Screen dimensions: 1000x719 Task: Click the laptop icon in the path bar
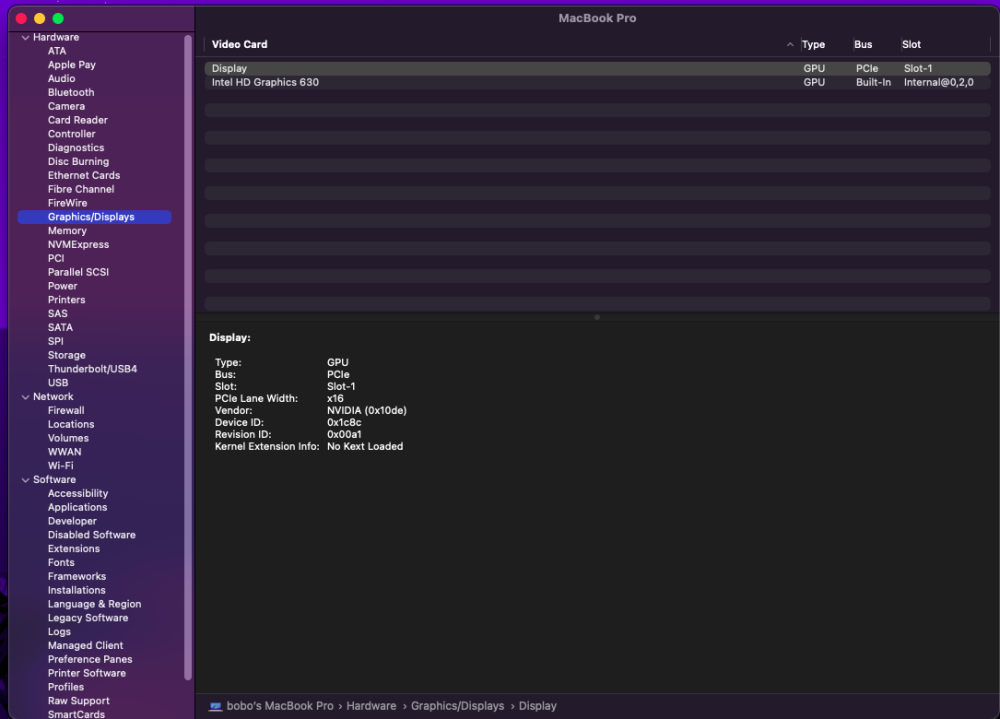(216, 706)
